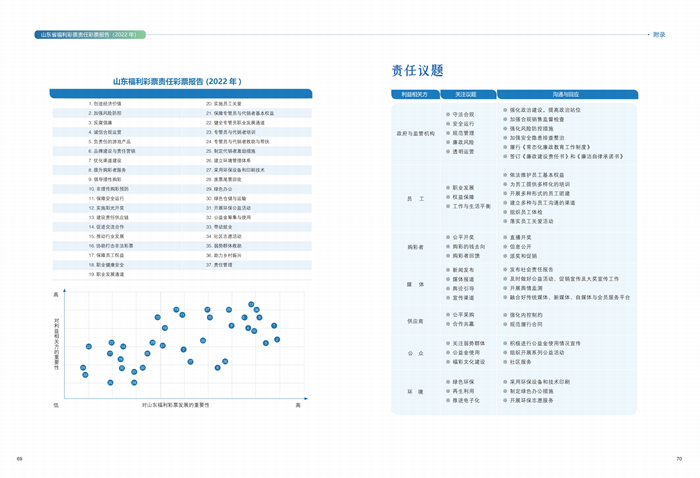Click the bullet icon beside 新闻发布

click(446, 270)
